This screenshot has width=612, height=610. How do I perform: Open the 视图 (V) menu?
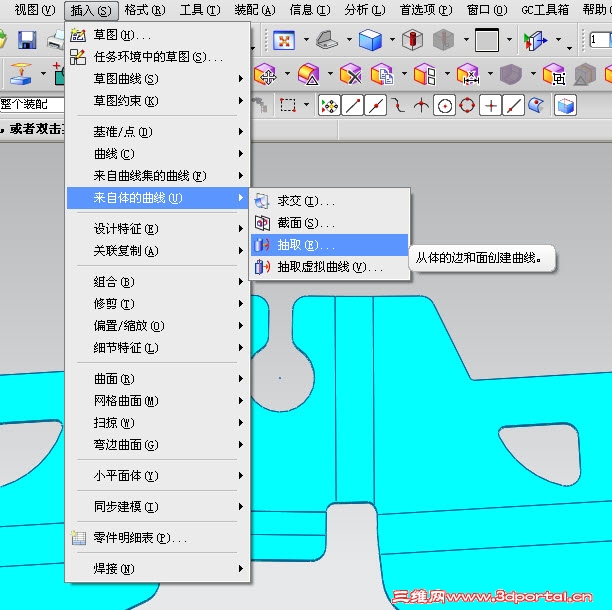pyautogui.click(x=35, y=10)
